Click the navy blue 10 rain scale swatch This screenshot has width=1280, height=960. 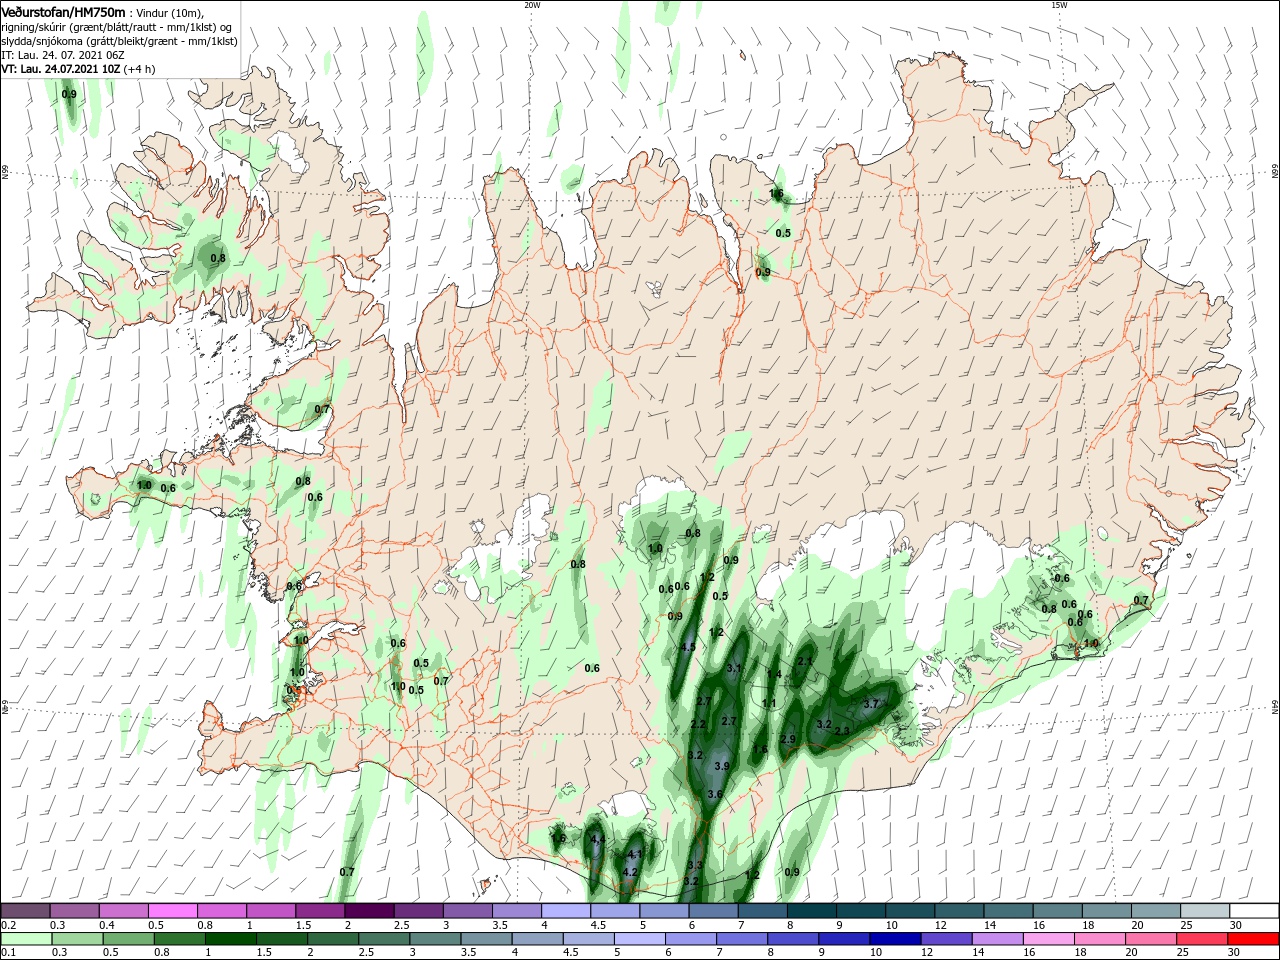click(893, 939)
